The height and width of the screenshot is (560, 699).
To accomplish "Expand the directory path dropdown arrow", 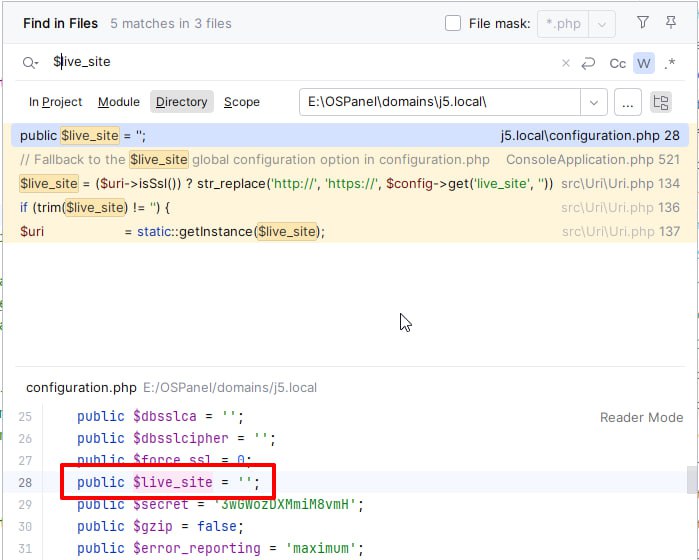I will [x=594, y=103].
